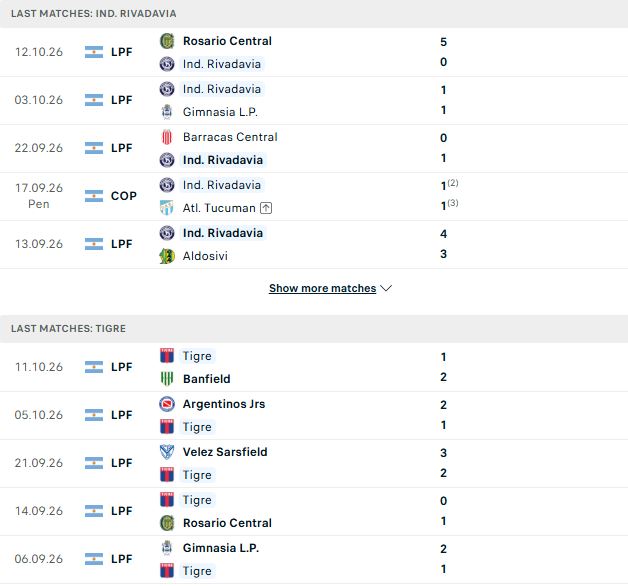Click the Aldosivi team crest

click(x=167, y=256)
